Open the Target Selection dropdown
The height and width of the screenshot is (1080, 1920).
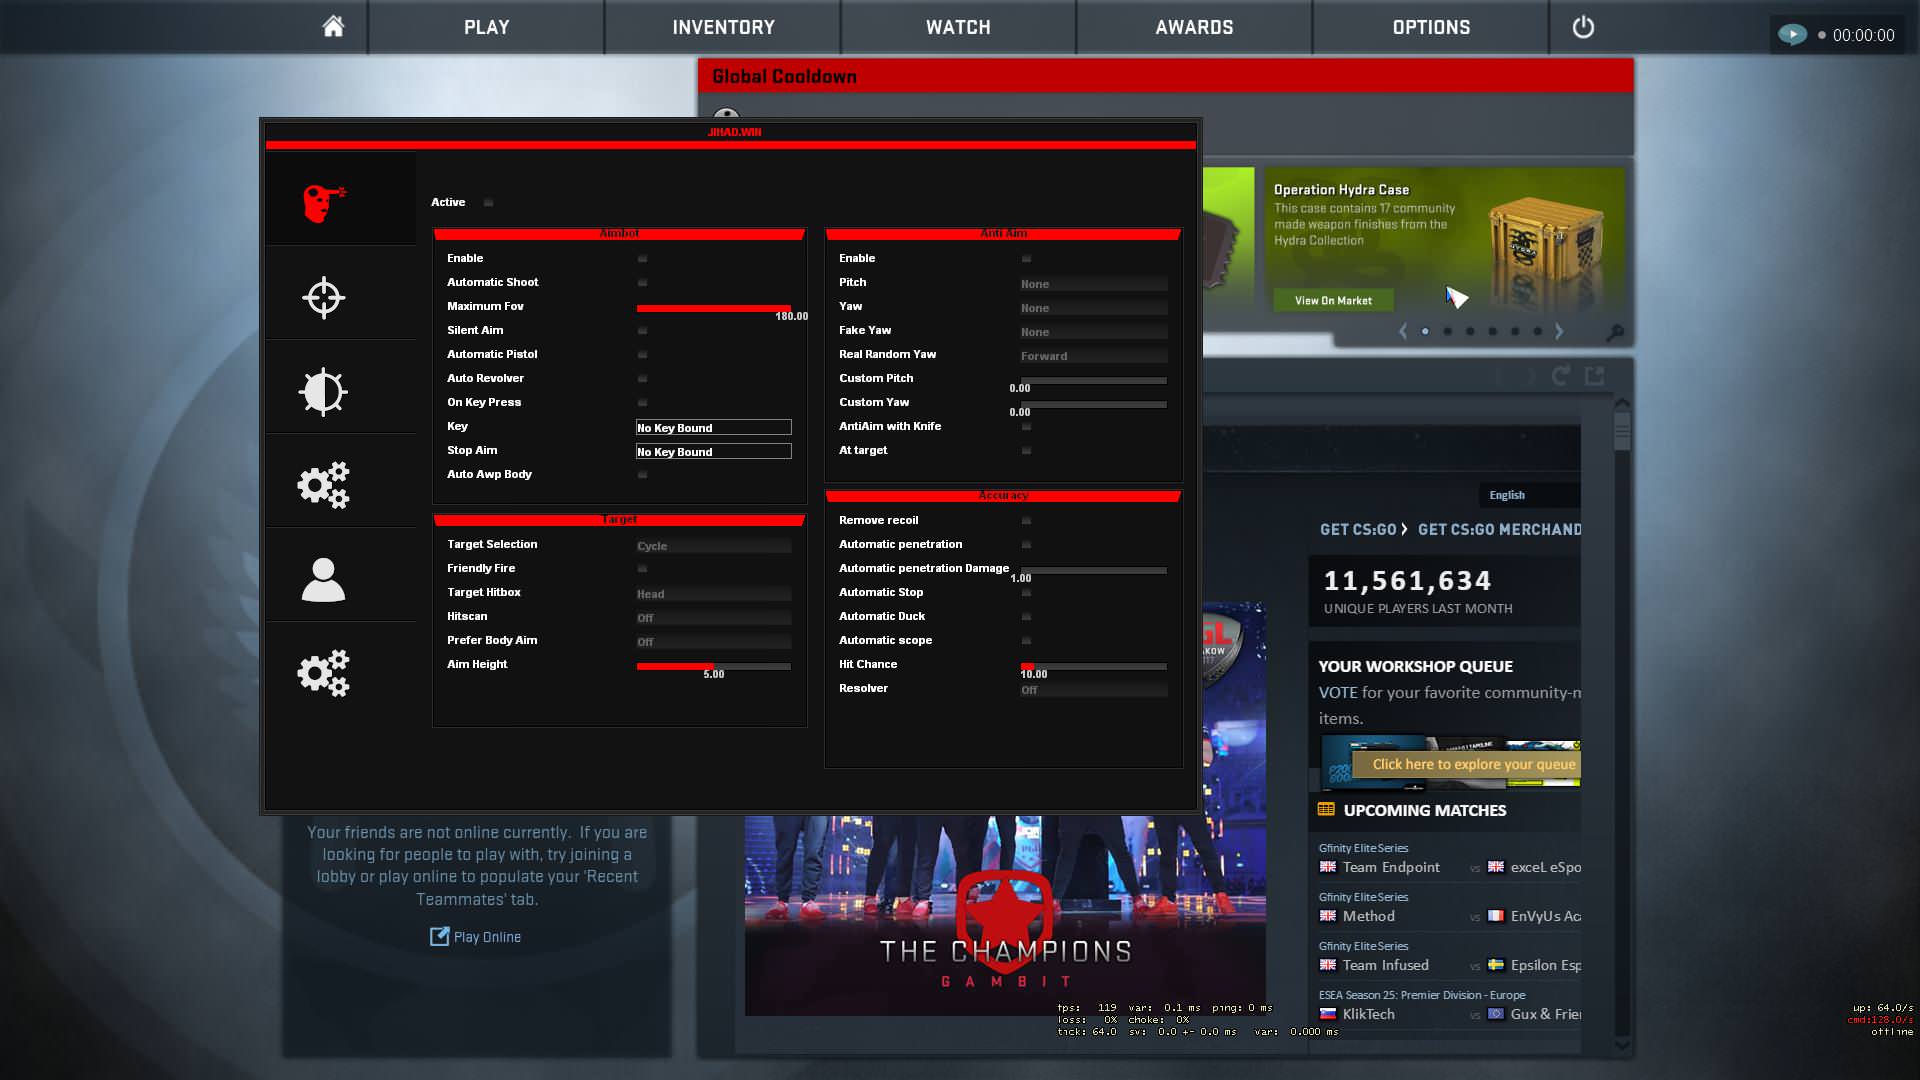pos(713,546)
